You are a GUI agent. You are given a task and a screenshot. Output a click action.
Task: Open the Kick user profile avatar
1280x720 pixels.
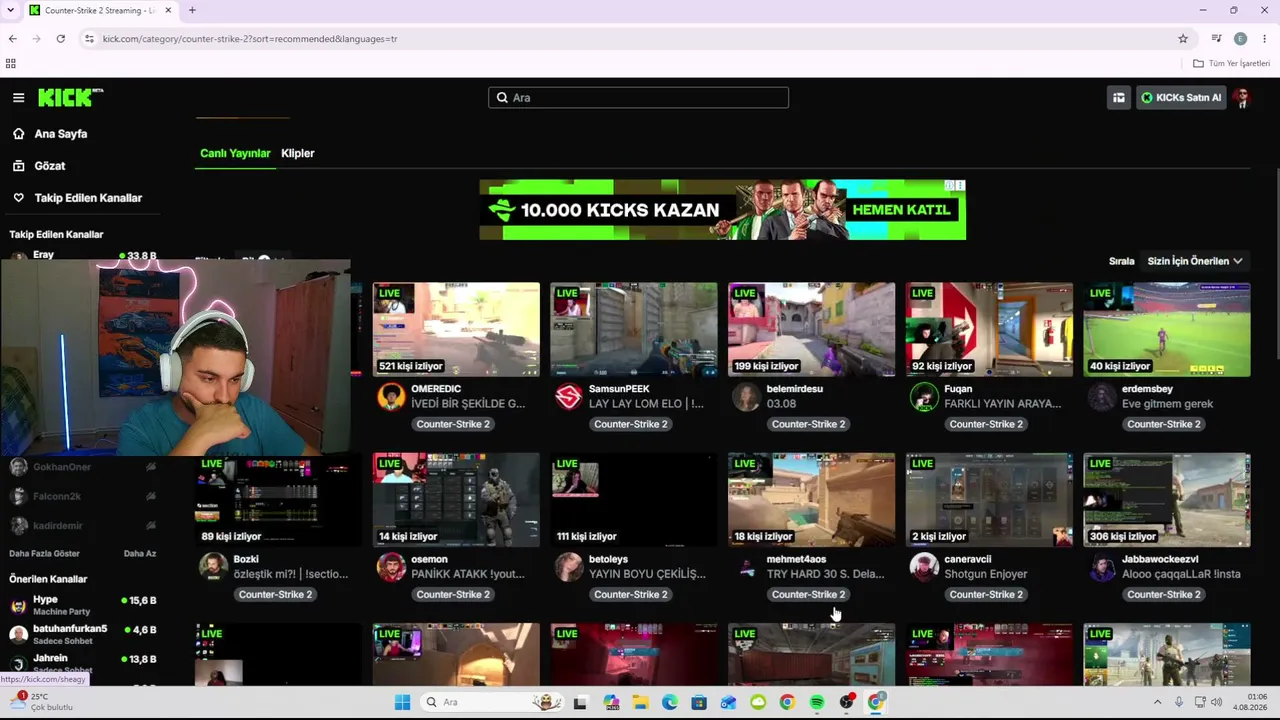tap(1242, 97)
